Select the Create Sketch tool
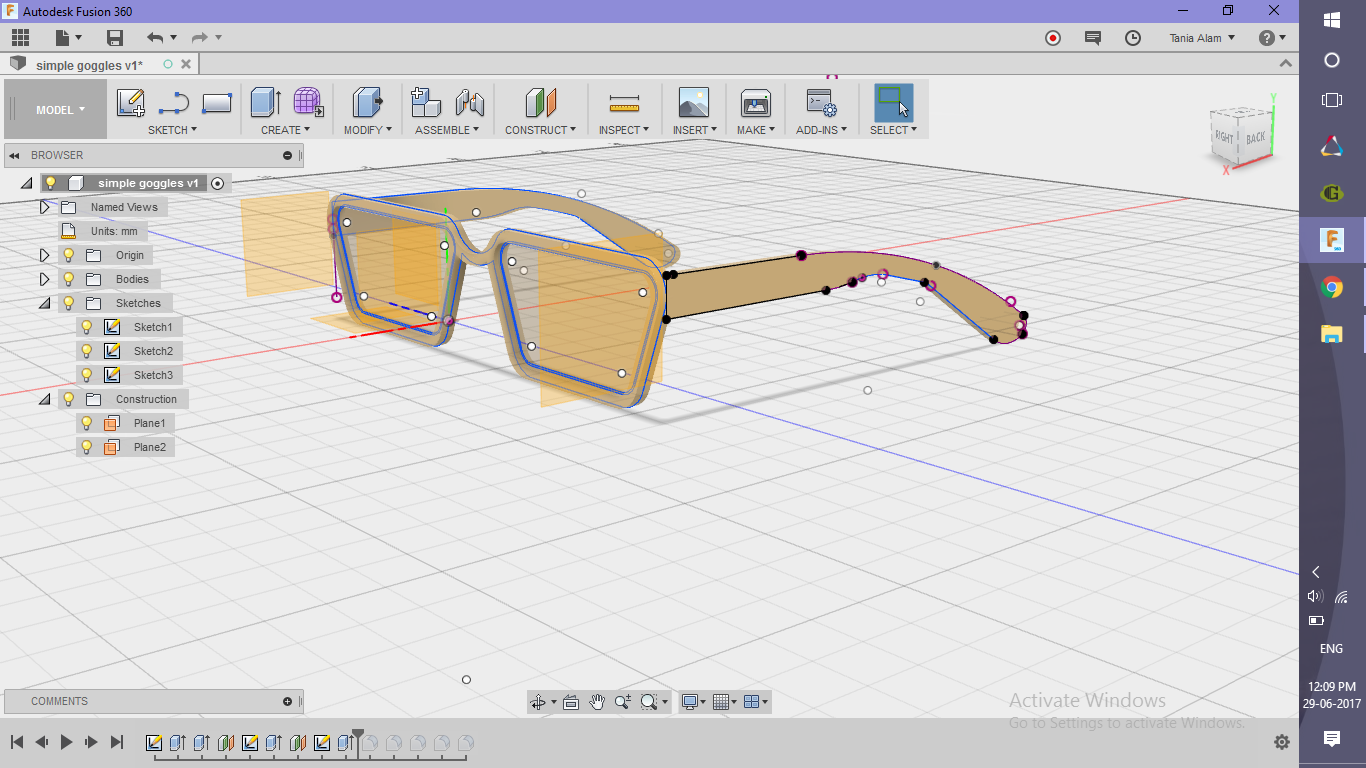 [x=131, y=103]
